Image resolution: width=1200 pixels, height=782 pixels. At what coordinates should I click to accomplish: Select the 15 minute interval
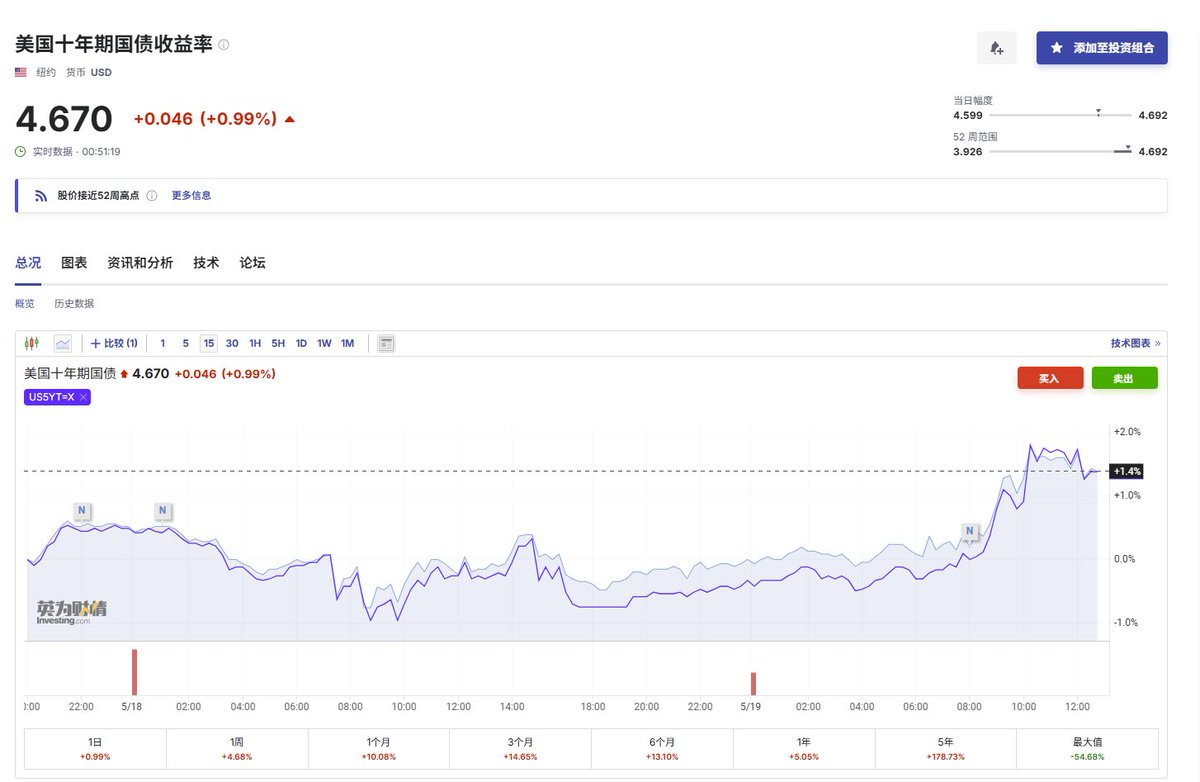click(x=209, y=343)
